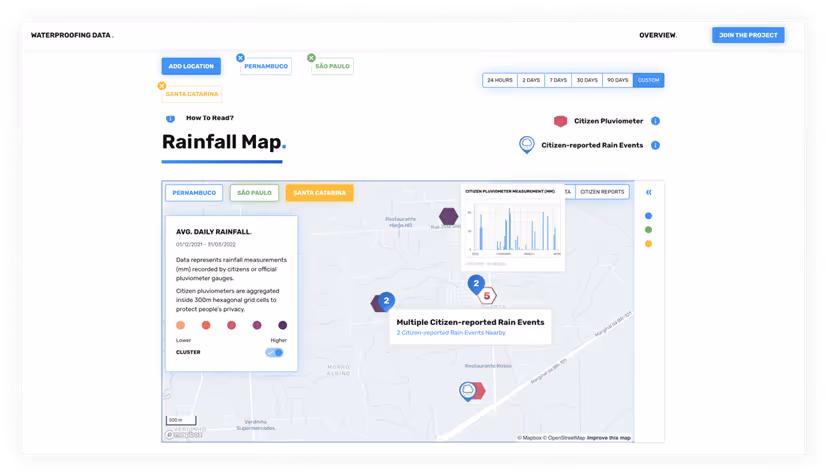Switch map to Santa Catarina tab
Screen dimensions: 826x476
(x=319, y=193)
